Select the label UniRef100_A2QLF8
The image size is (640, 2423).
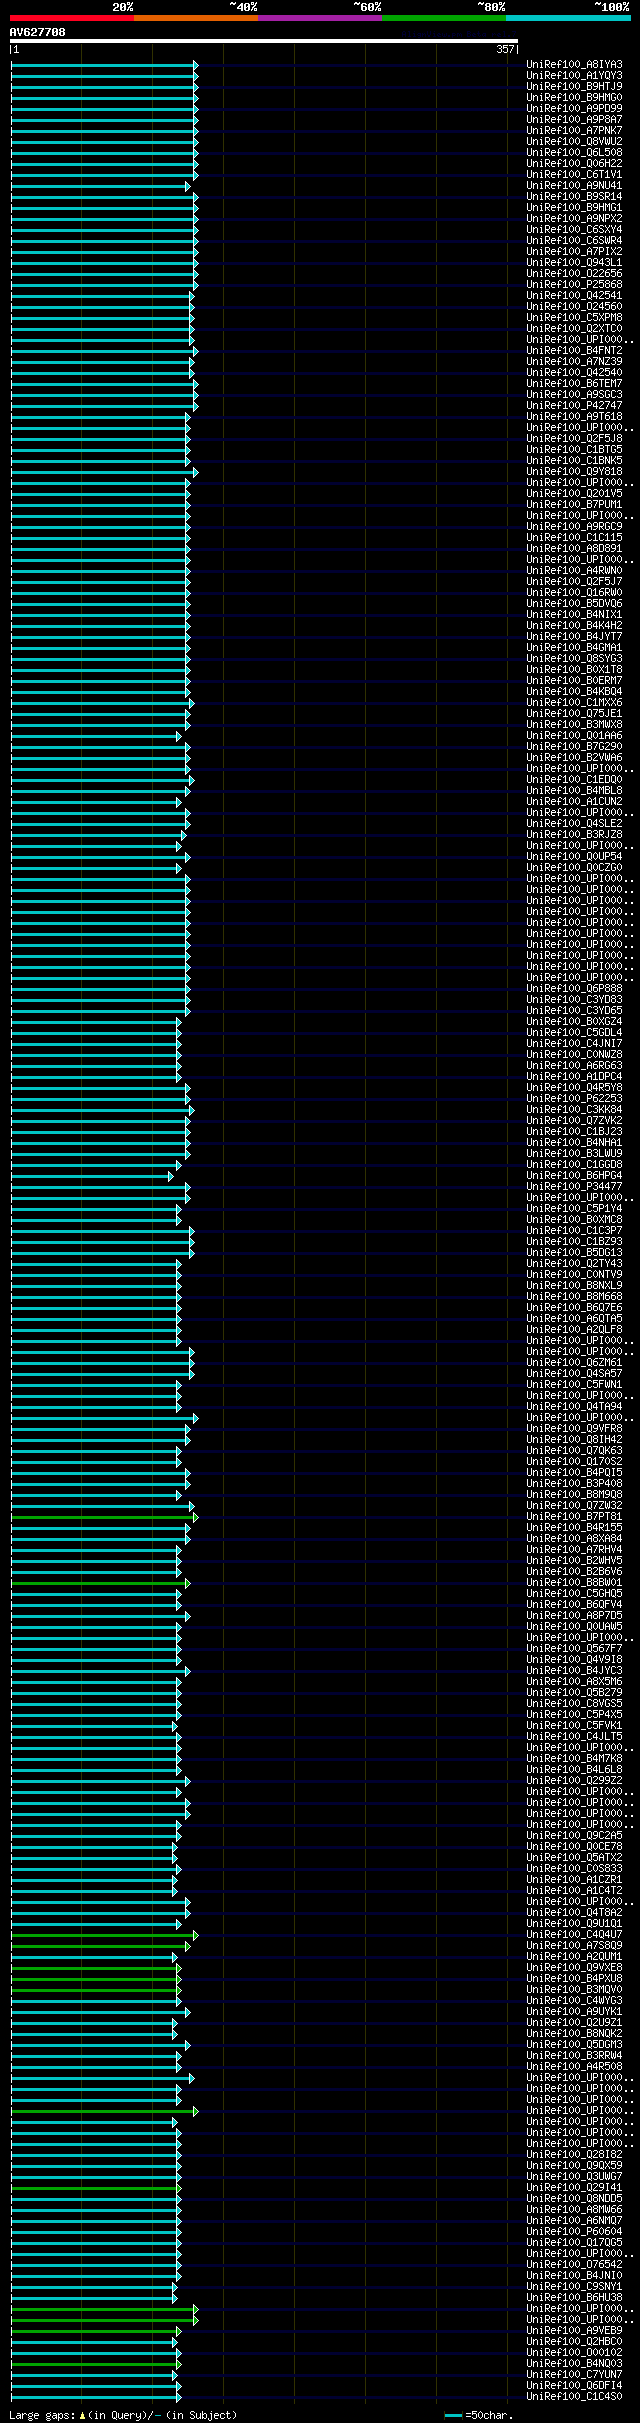click(574, 1330)
